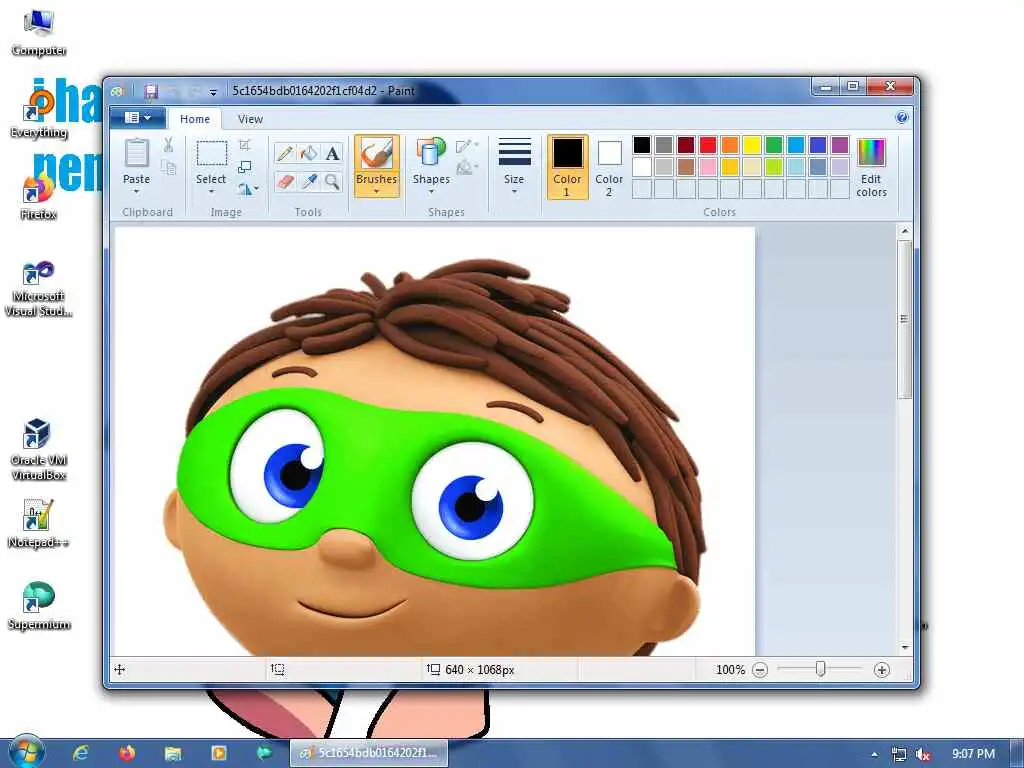This screenshot has height=768, width=1024.
Task: Click the Resize icon in Image group
Action: coord(245,167)
